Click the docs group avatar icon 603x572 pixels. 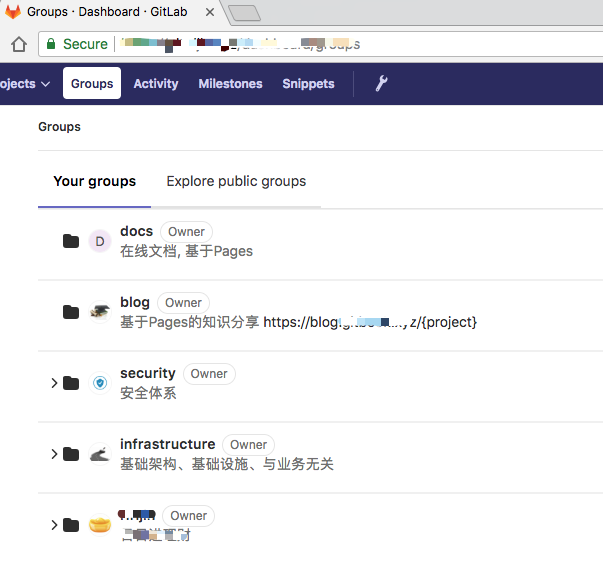pyautogui.click(x=99, y=241)
